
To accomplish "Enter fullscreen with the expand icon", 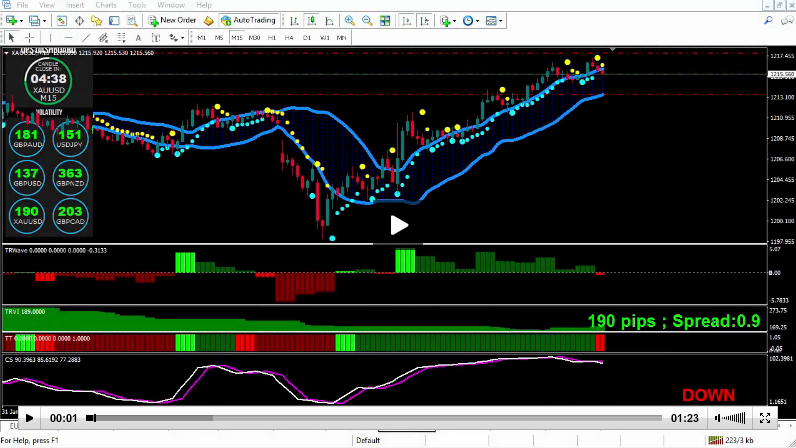I will coord(765,418).
